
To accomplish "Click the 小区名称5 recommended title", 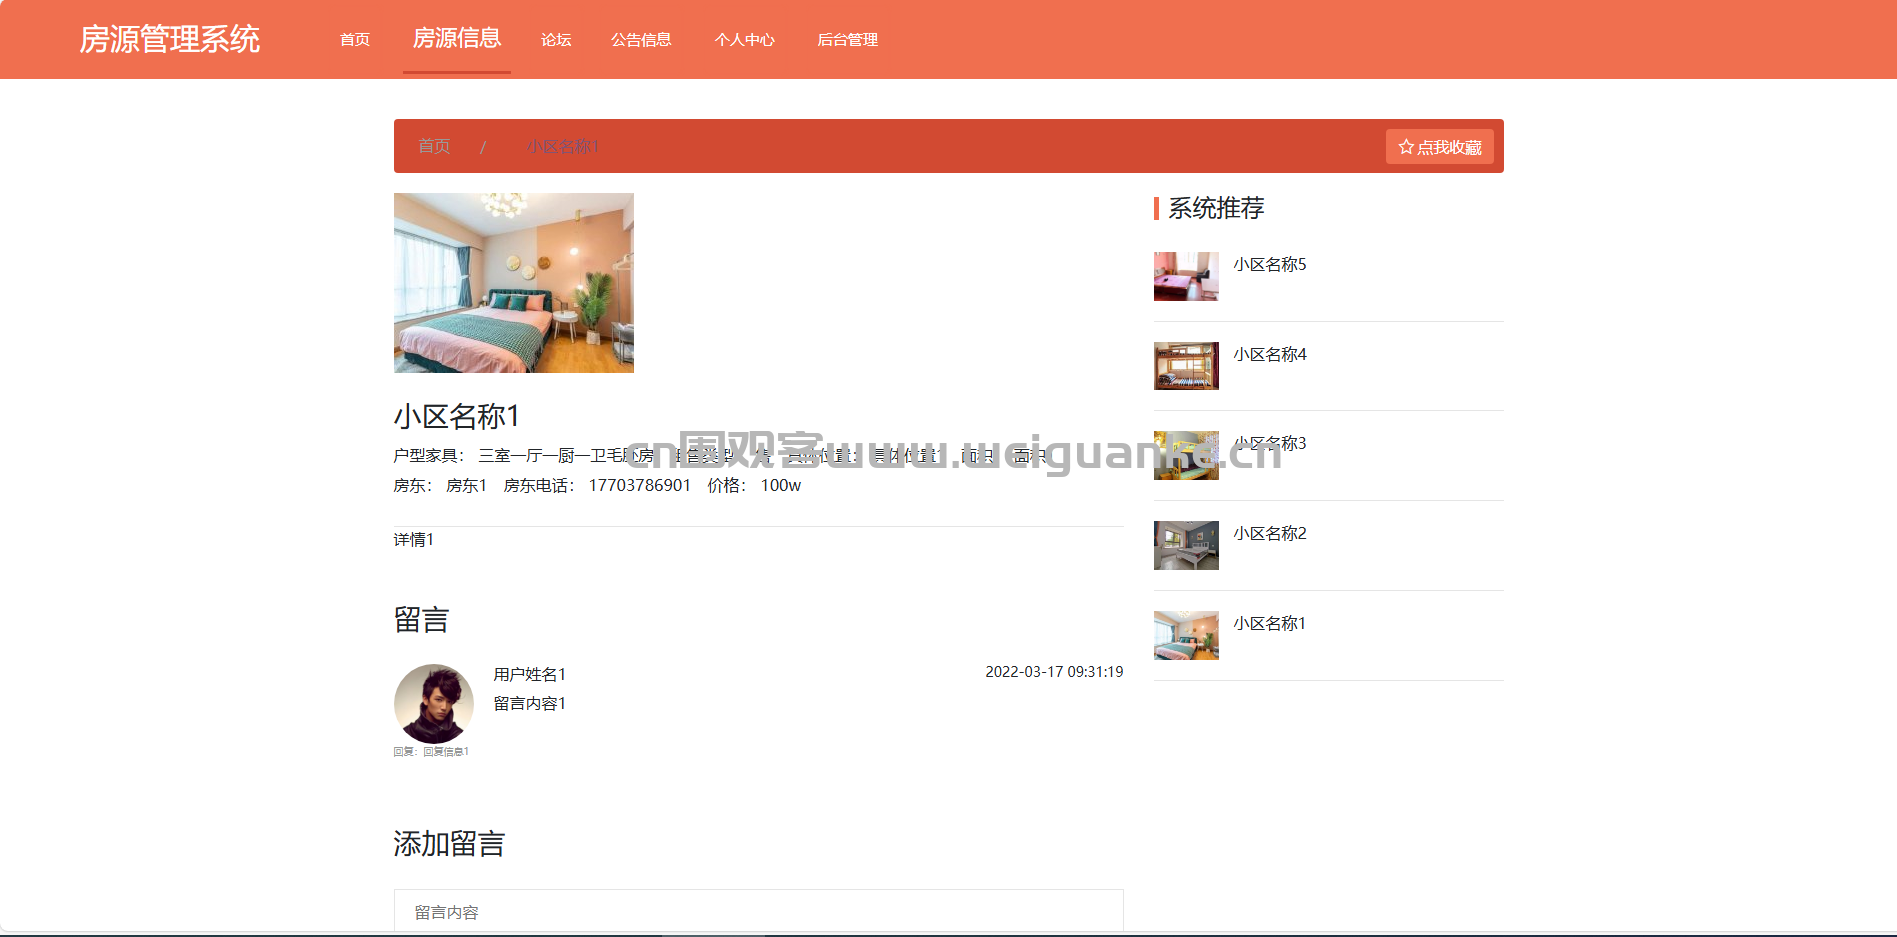I will click(1270, 264).
